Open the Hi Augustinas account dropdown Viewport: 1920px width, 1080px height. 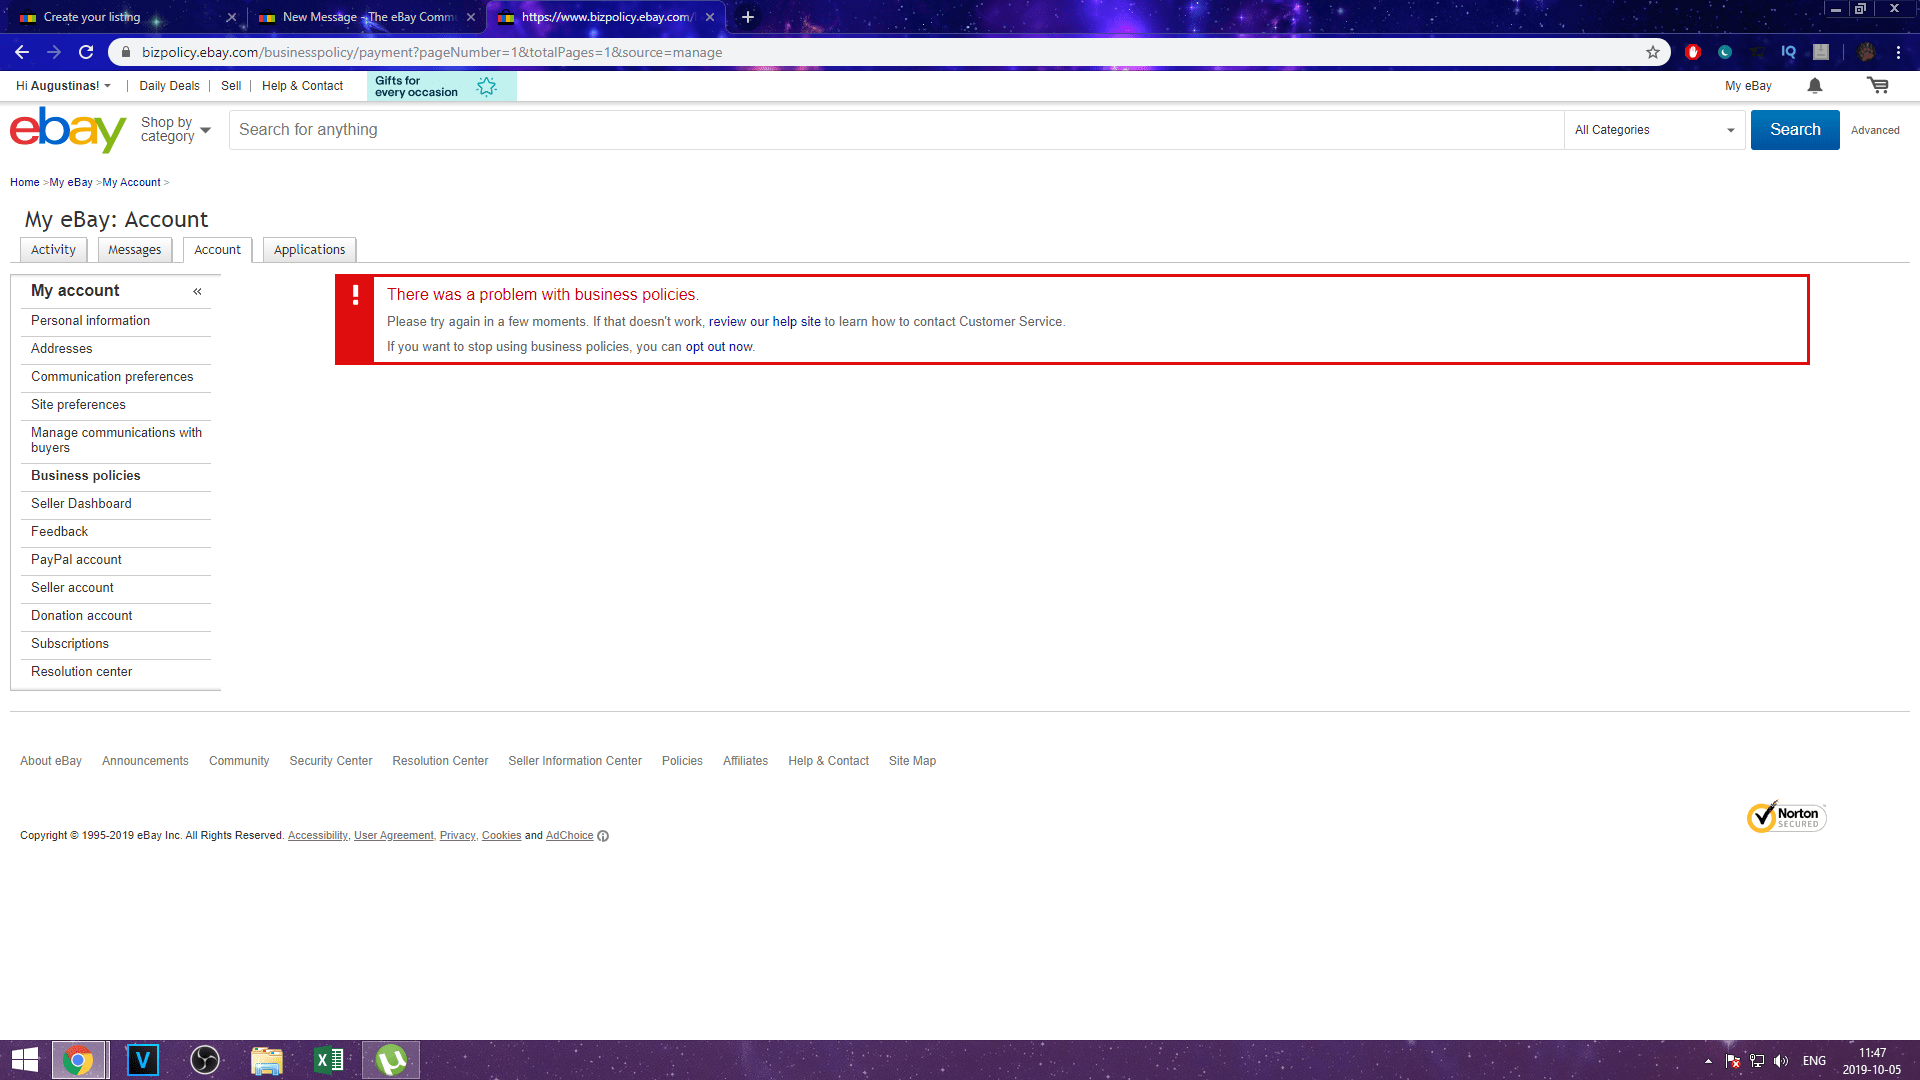[x=62, y=85]
